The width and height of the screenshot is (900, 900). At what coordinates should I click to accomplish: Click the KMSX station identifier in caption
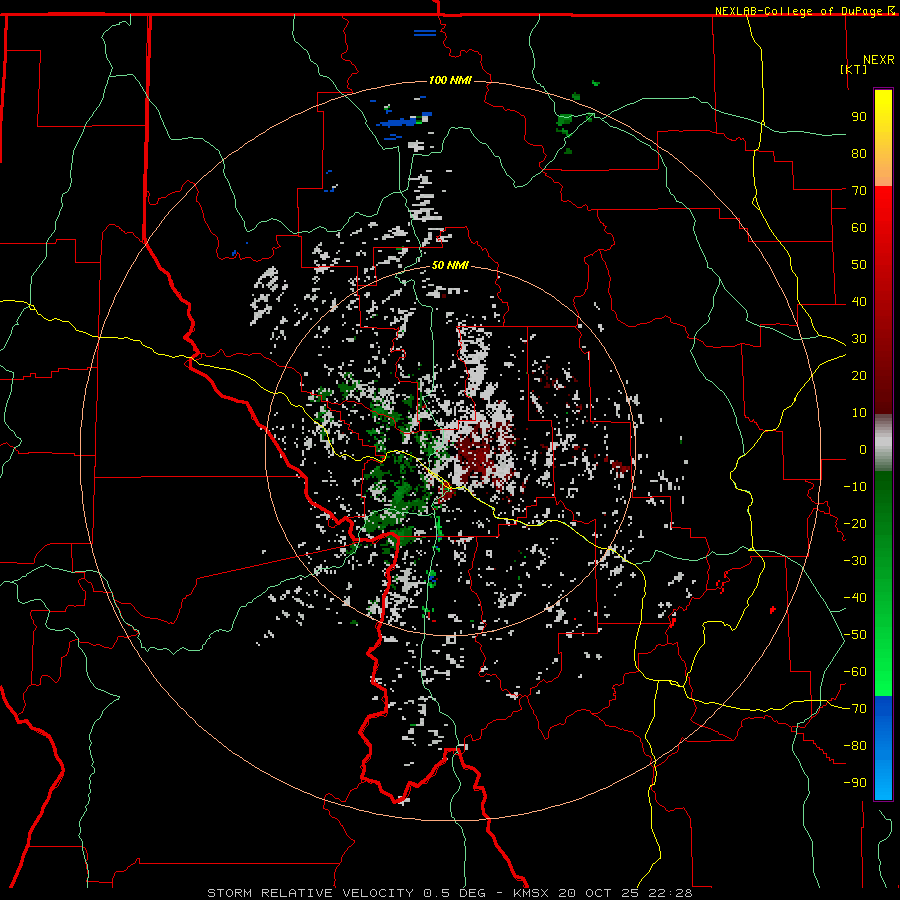(x=532, y=893)
